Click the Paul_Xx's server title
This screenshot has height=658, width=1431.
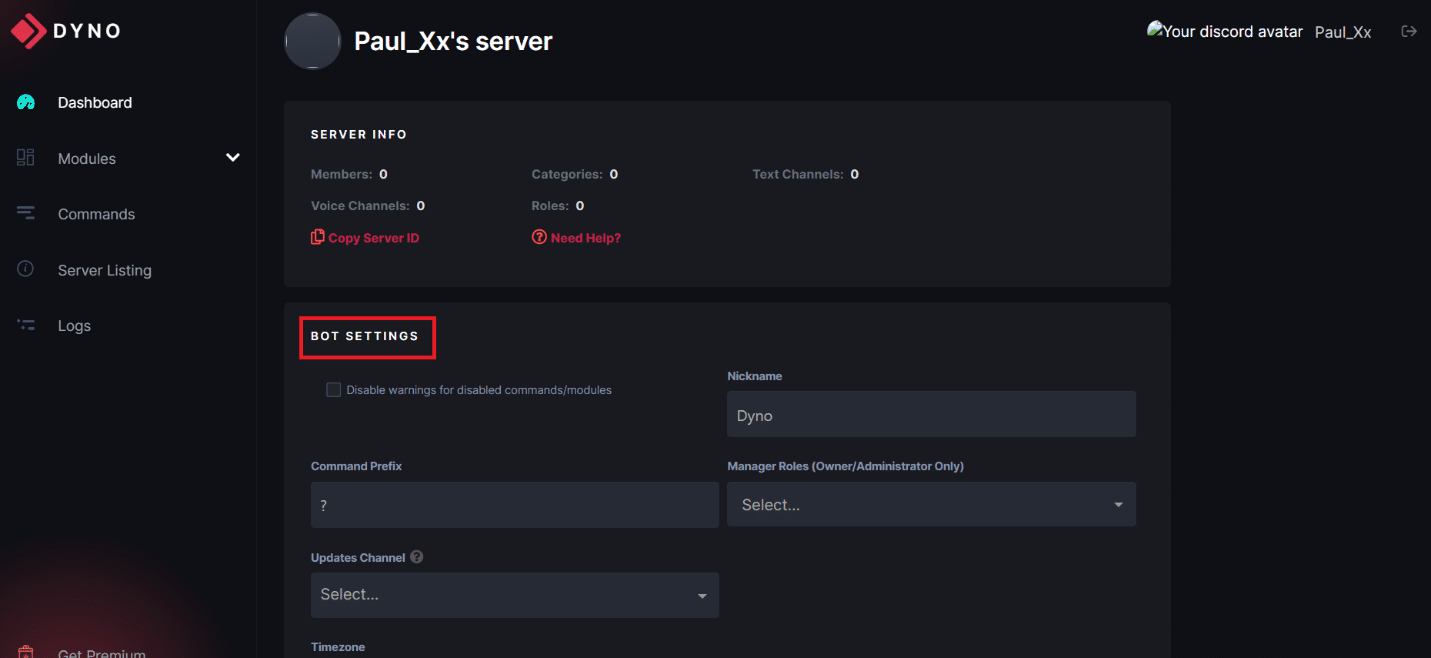click(x=453, y=41)
